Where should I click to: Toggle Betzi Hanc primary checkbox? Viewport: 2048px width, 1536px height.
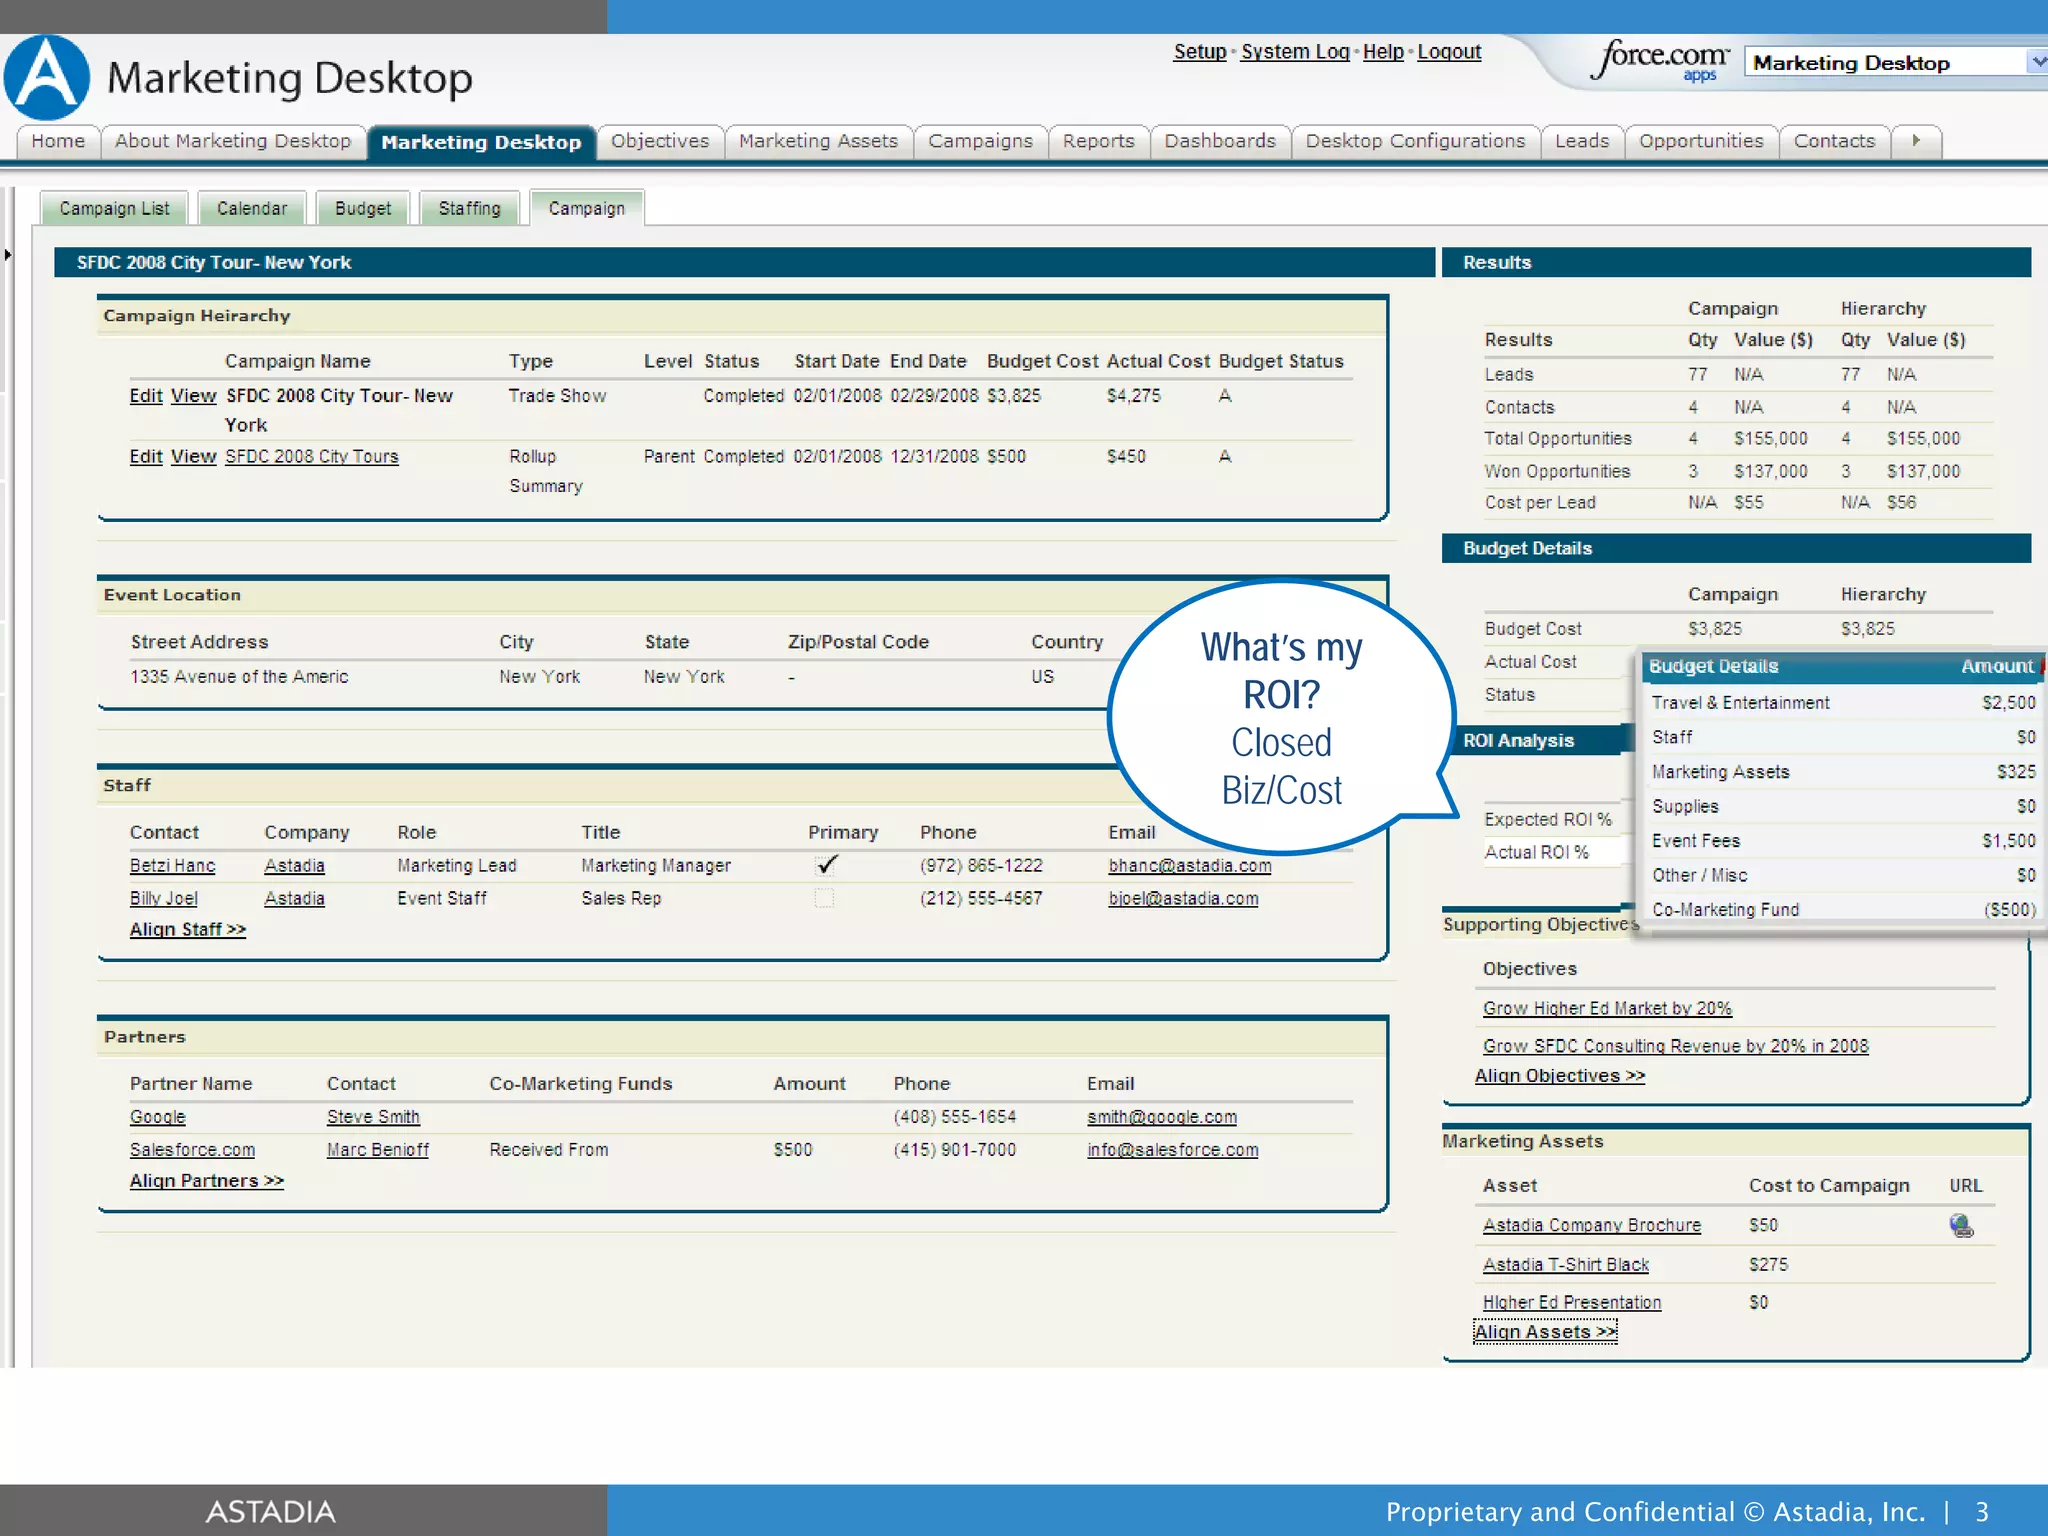pos(825,865)
